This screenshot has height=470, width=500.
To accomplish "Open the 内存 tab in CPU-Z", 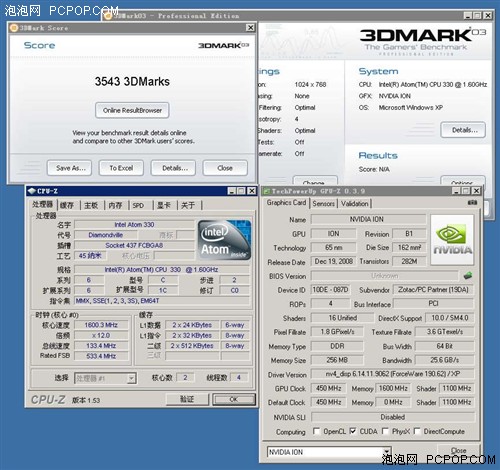I will [115, 205].
